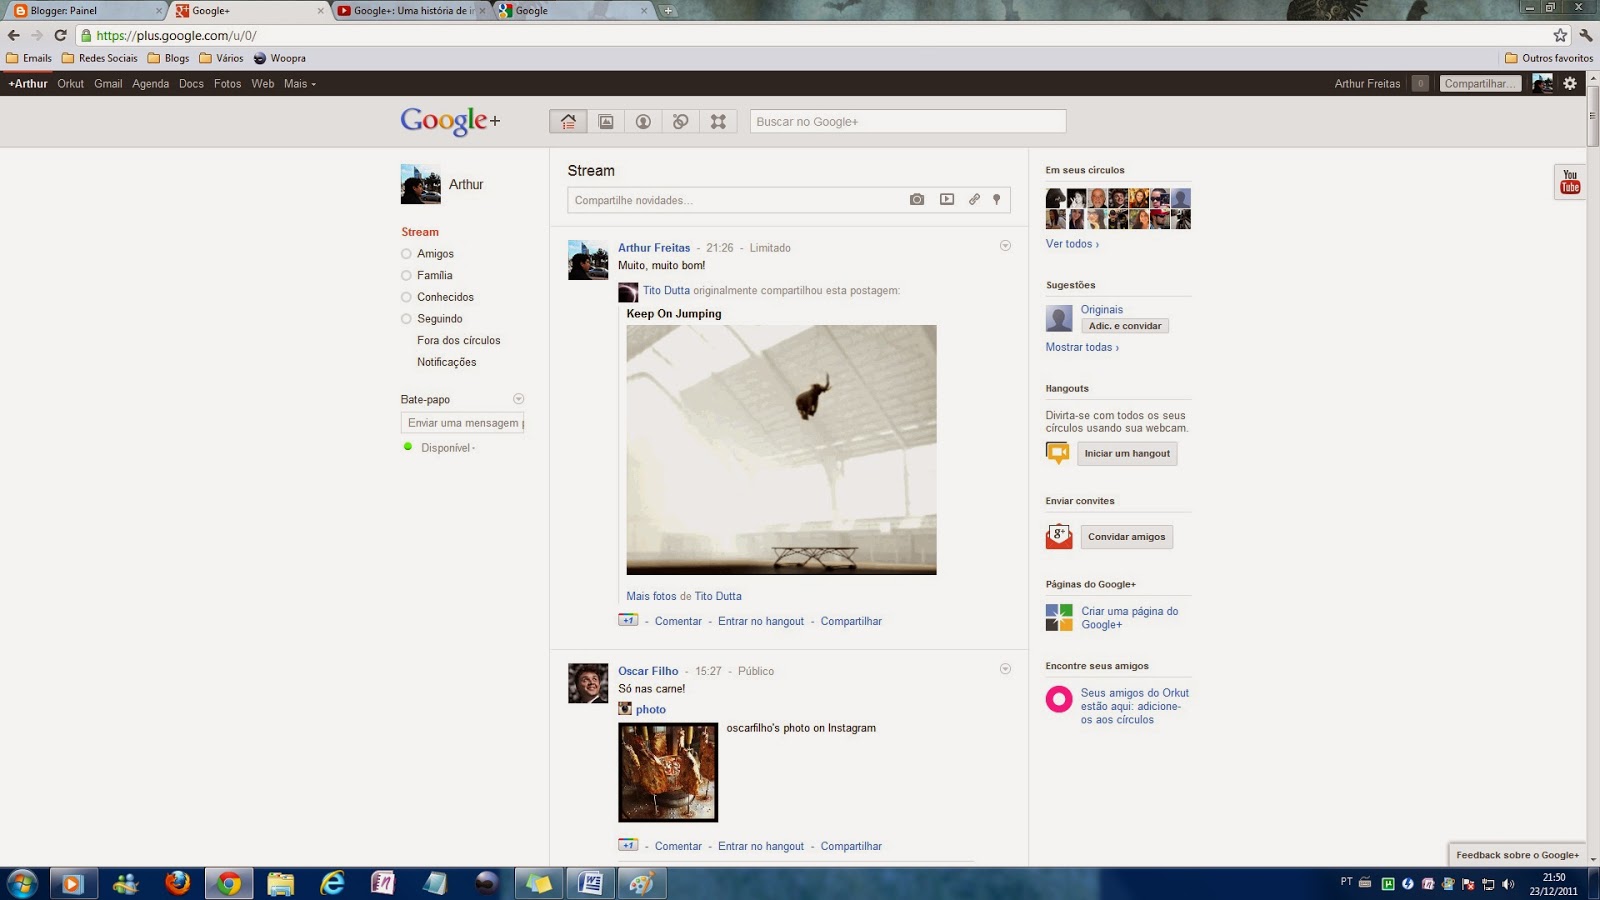Viewport: 1600px width, 900px height.
Task: Open Oscar Filho's Instagram photo thumbnail
Action: (x=668, y=772)
